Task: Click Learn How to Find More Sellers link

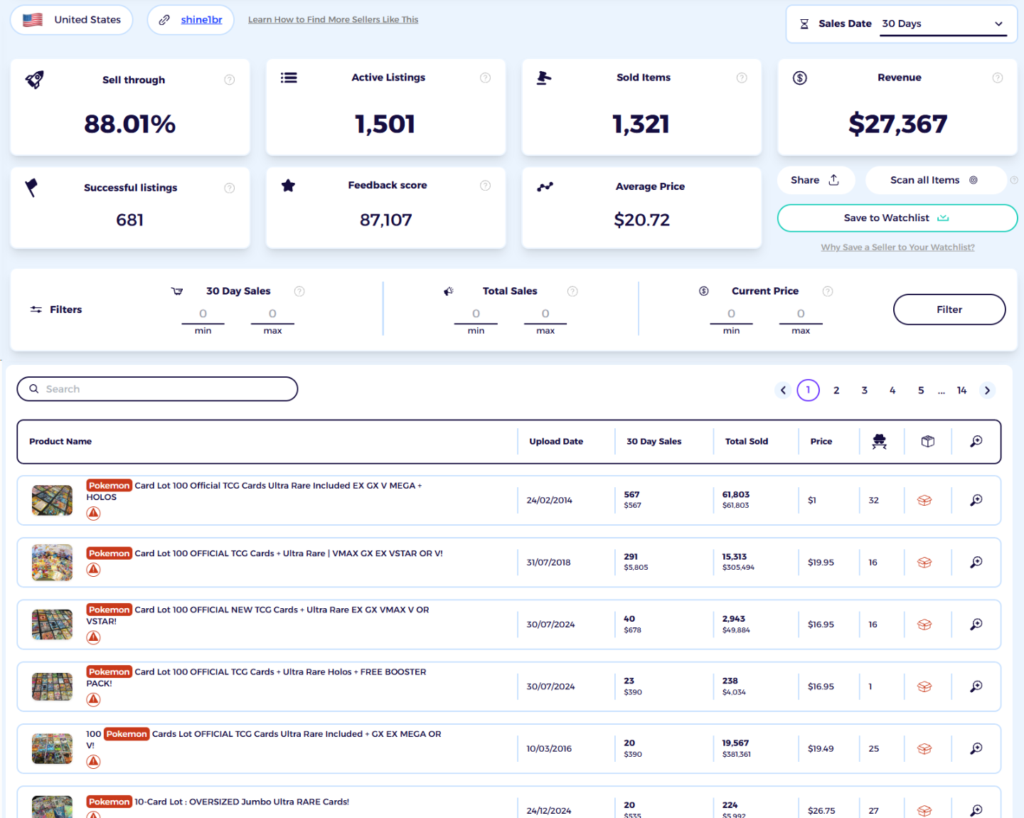Action: coord(333,20)
